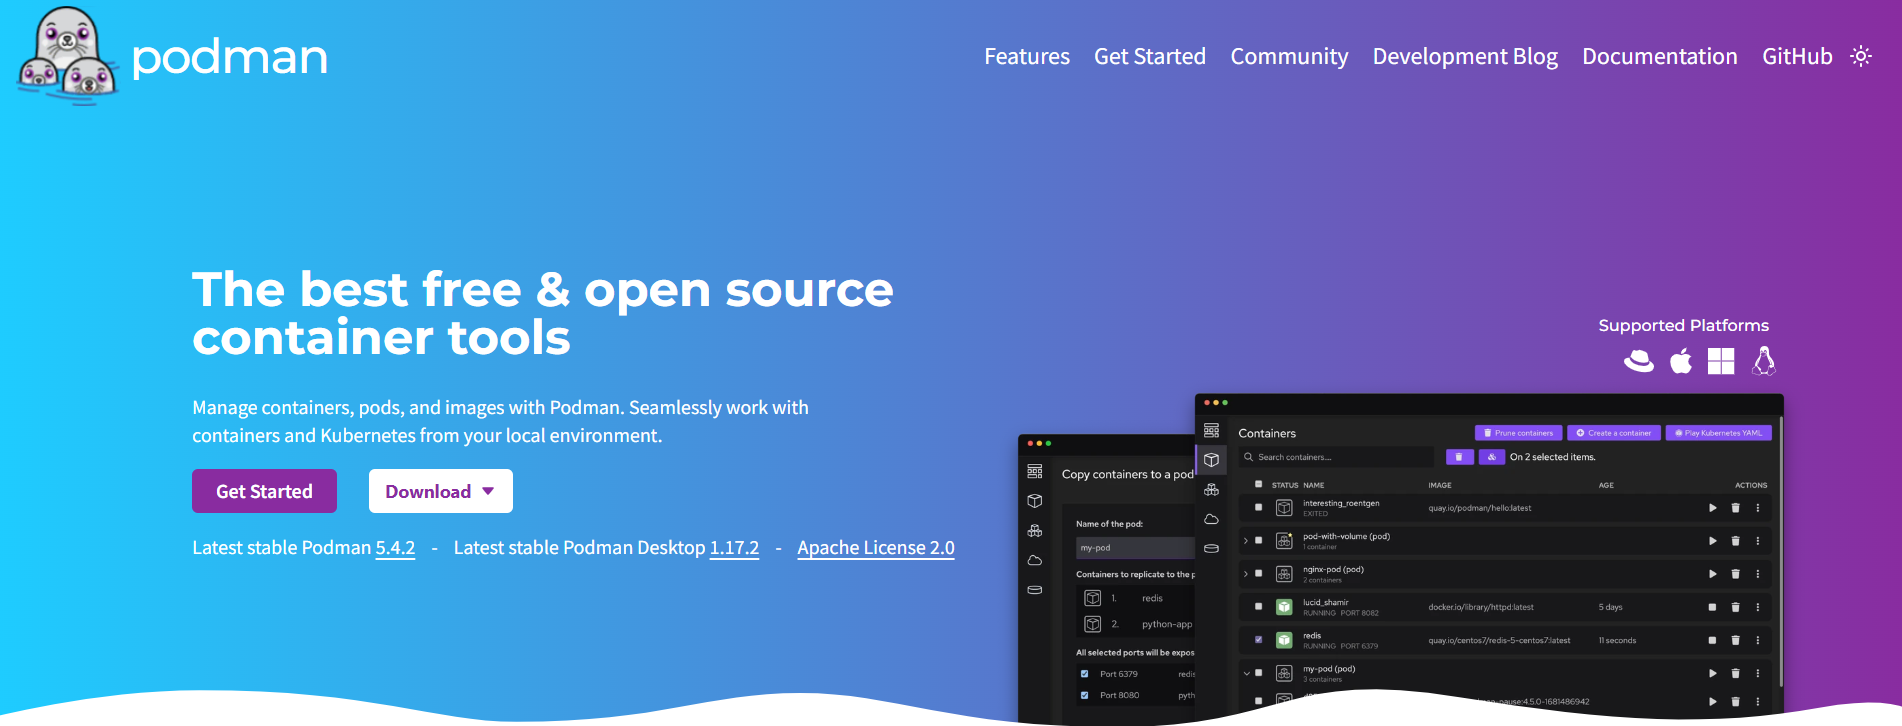
Task: Click the Podman Desktop containers screenshot
Action: (1488, 560)
